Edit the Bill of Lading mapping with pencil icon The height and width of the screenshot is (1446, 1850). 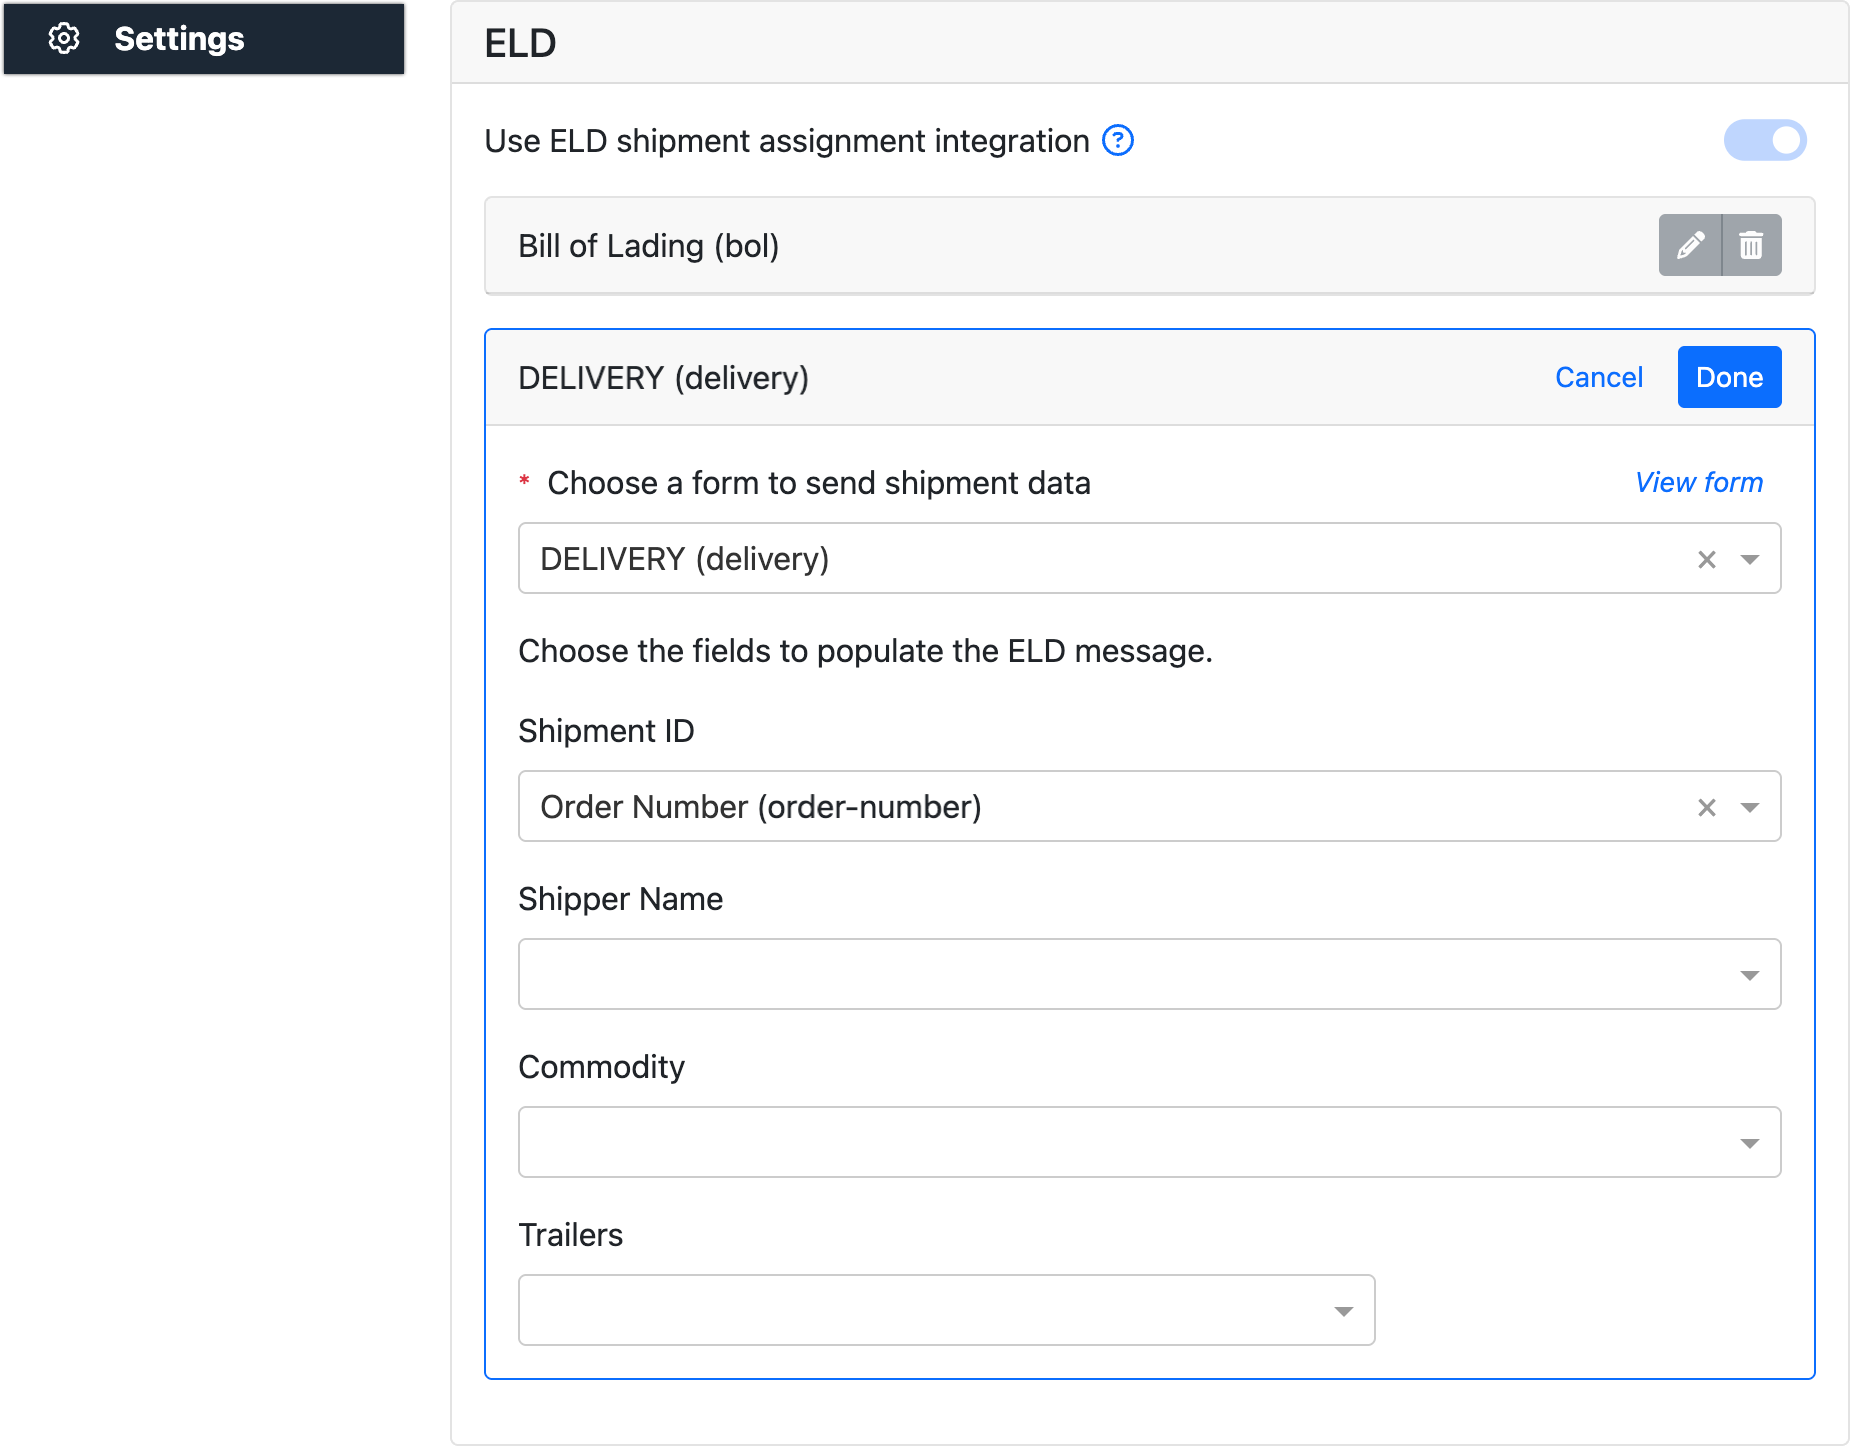click(1690, 245)
